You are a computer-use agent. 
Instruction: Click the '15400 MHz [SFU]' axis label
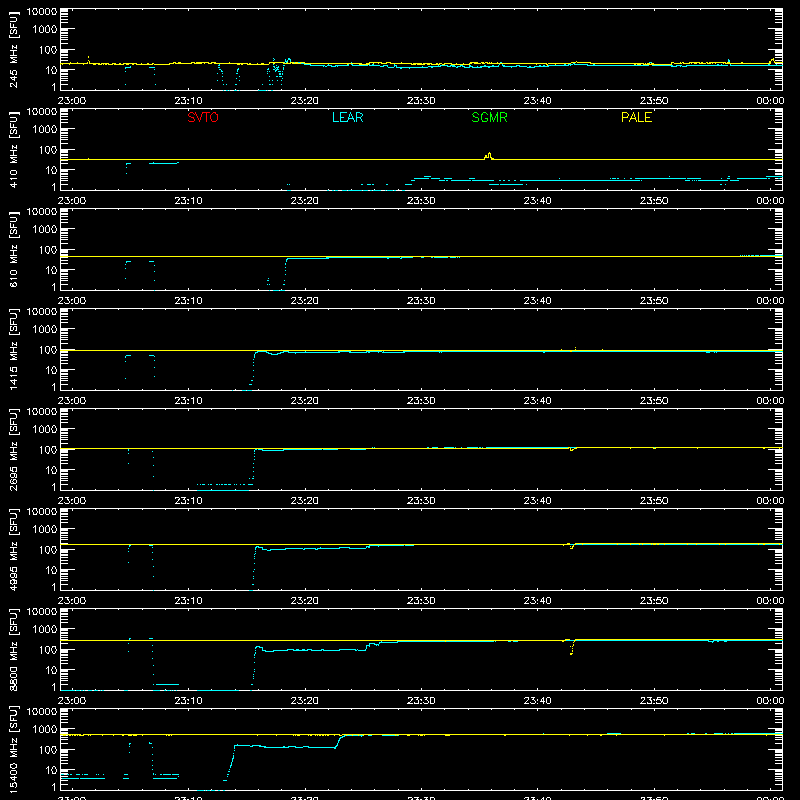coord(14,749)
